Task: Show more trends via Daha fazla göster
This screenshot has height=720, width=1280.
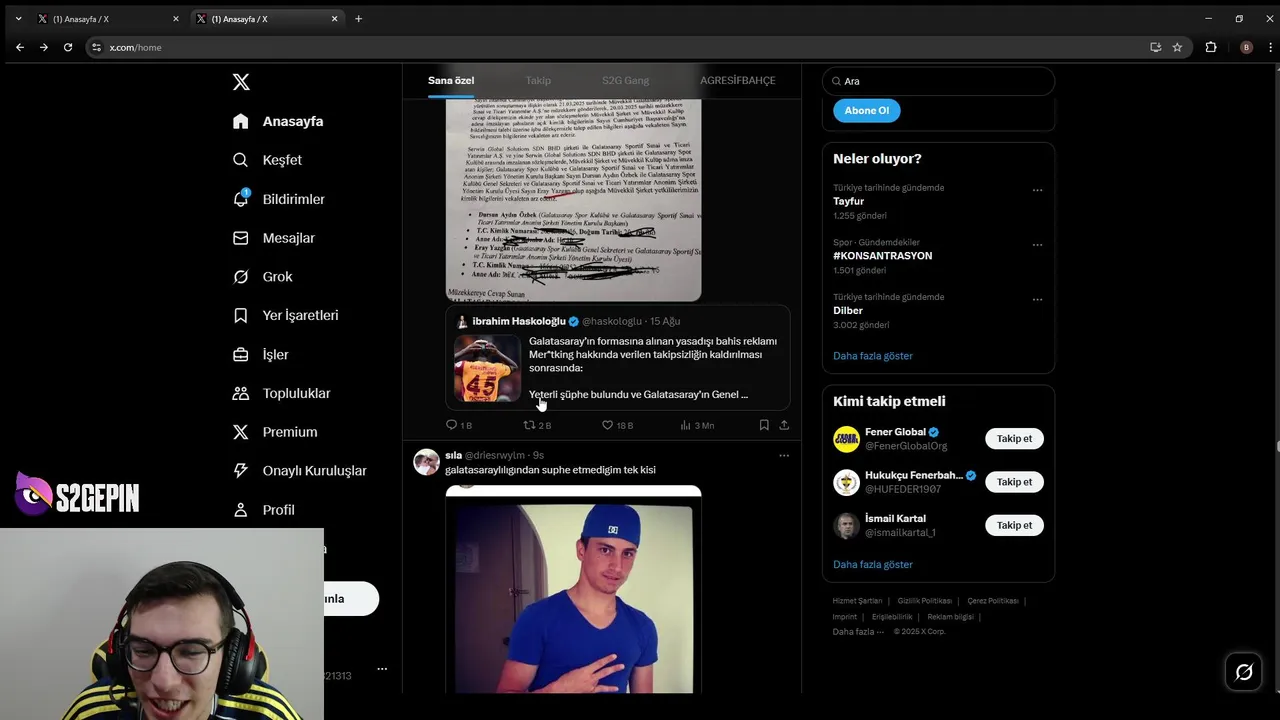Action: [x=873, y=356]
